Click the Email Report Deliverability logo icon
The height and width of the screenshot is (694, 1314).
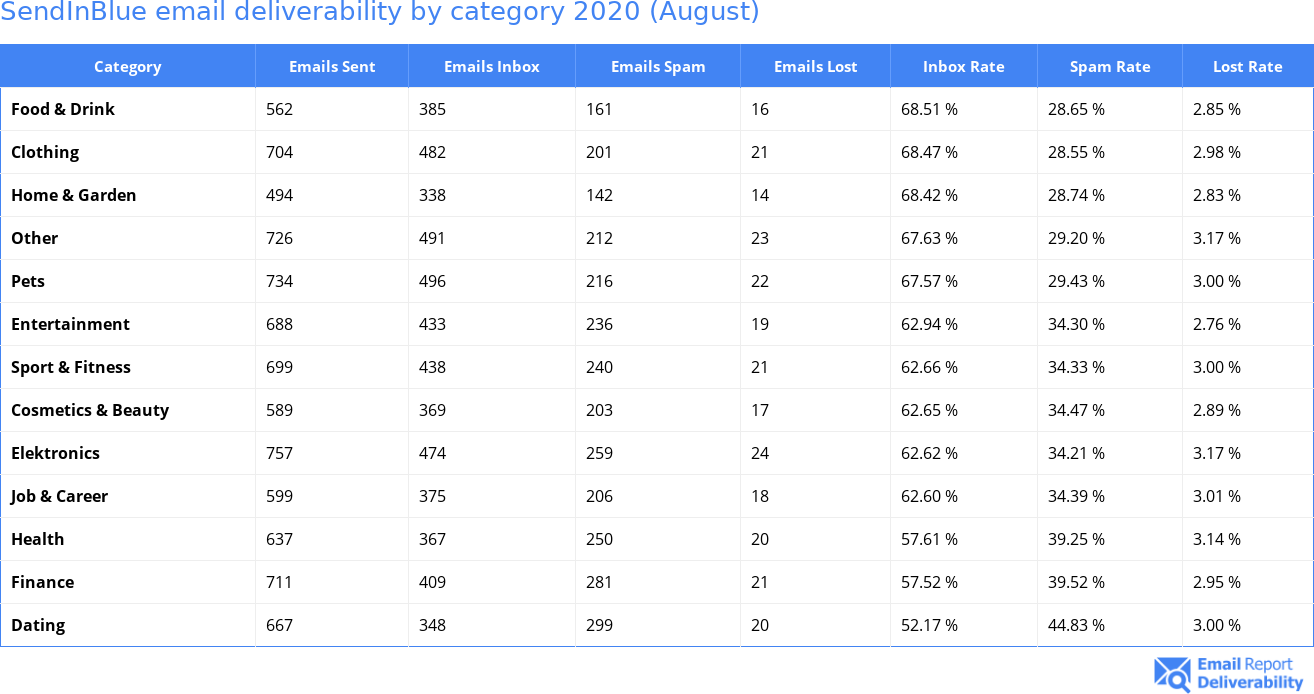(1172, 674)
